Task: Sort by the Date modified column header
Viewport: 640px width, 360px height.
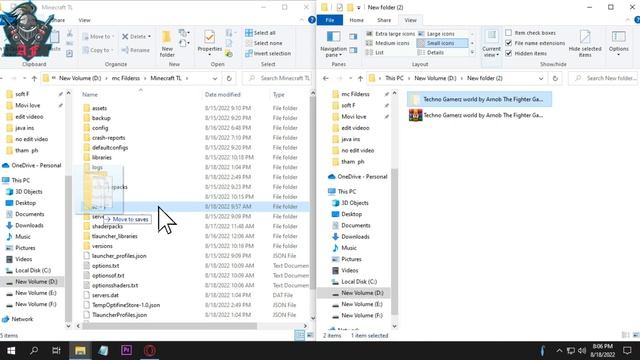Action: point(222,95)
